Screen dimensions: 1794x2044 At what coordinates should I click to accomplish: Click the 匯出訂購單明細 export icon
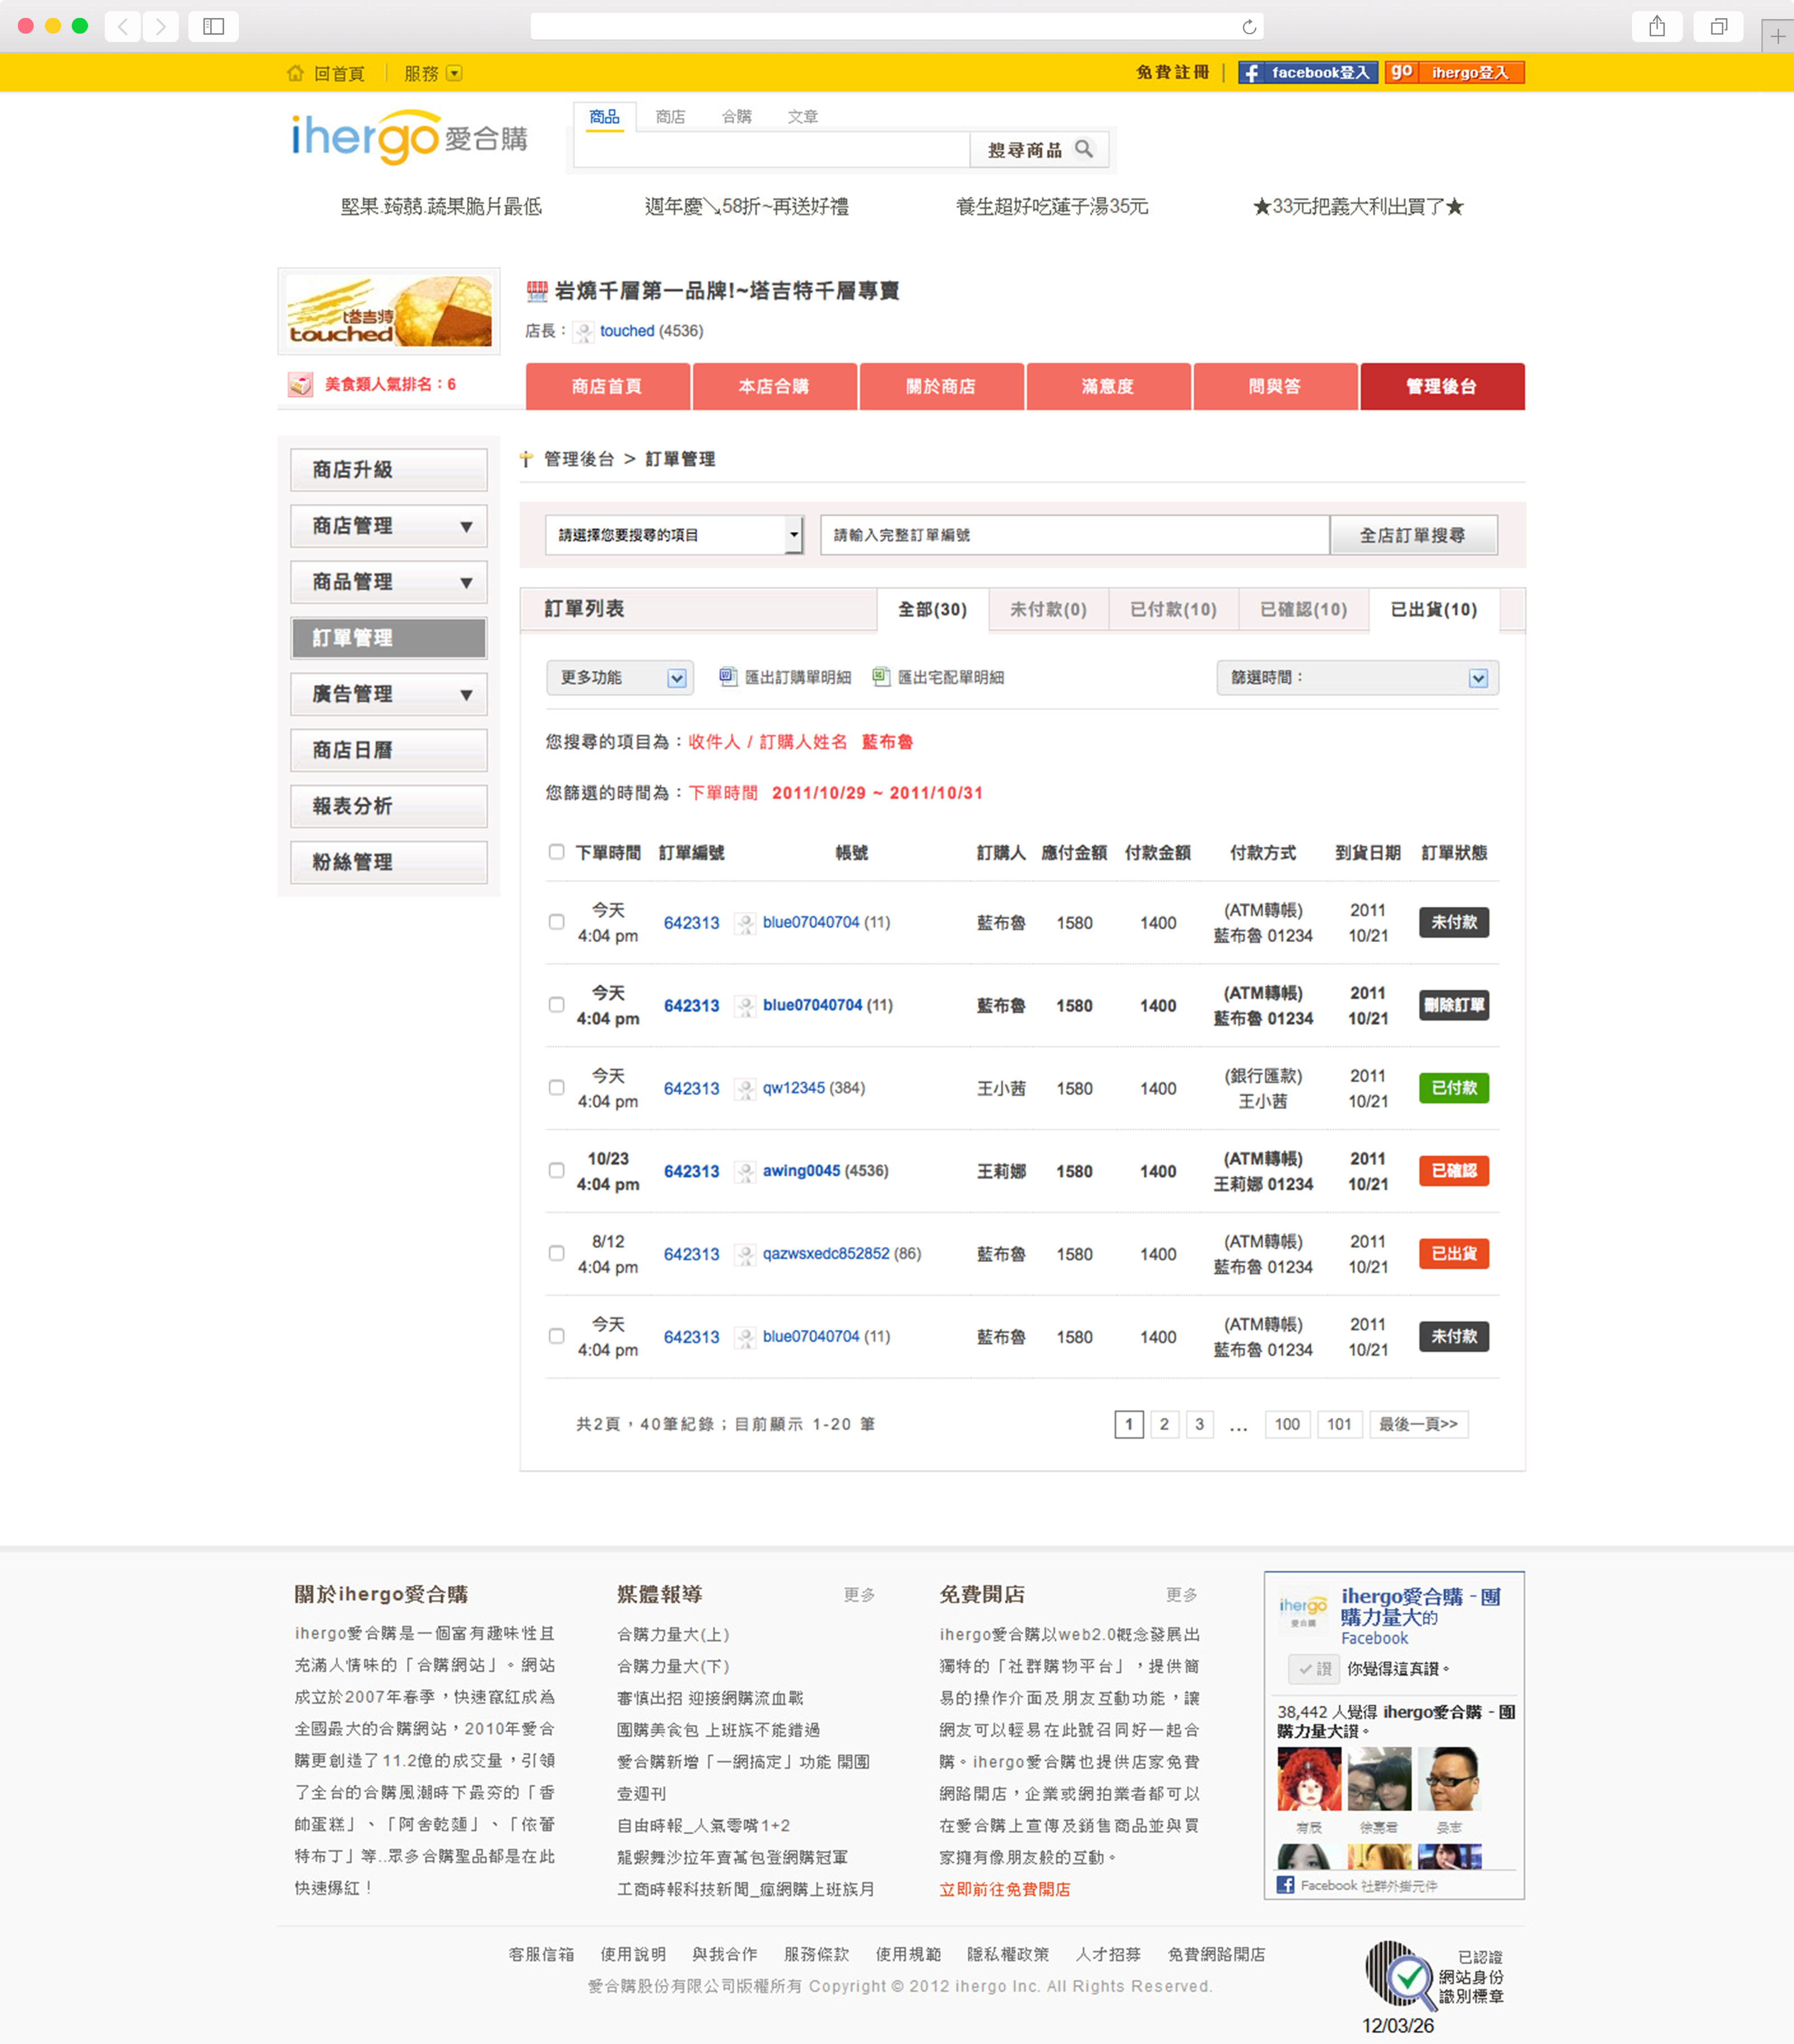(728, 677)
